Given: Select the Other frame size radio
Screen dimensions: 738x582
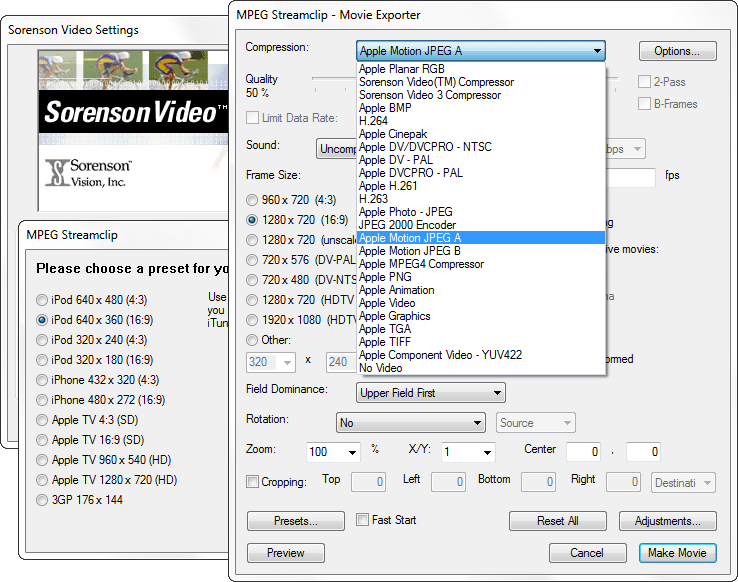Looking at the screenshot, I should (252, 340).
